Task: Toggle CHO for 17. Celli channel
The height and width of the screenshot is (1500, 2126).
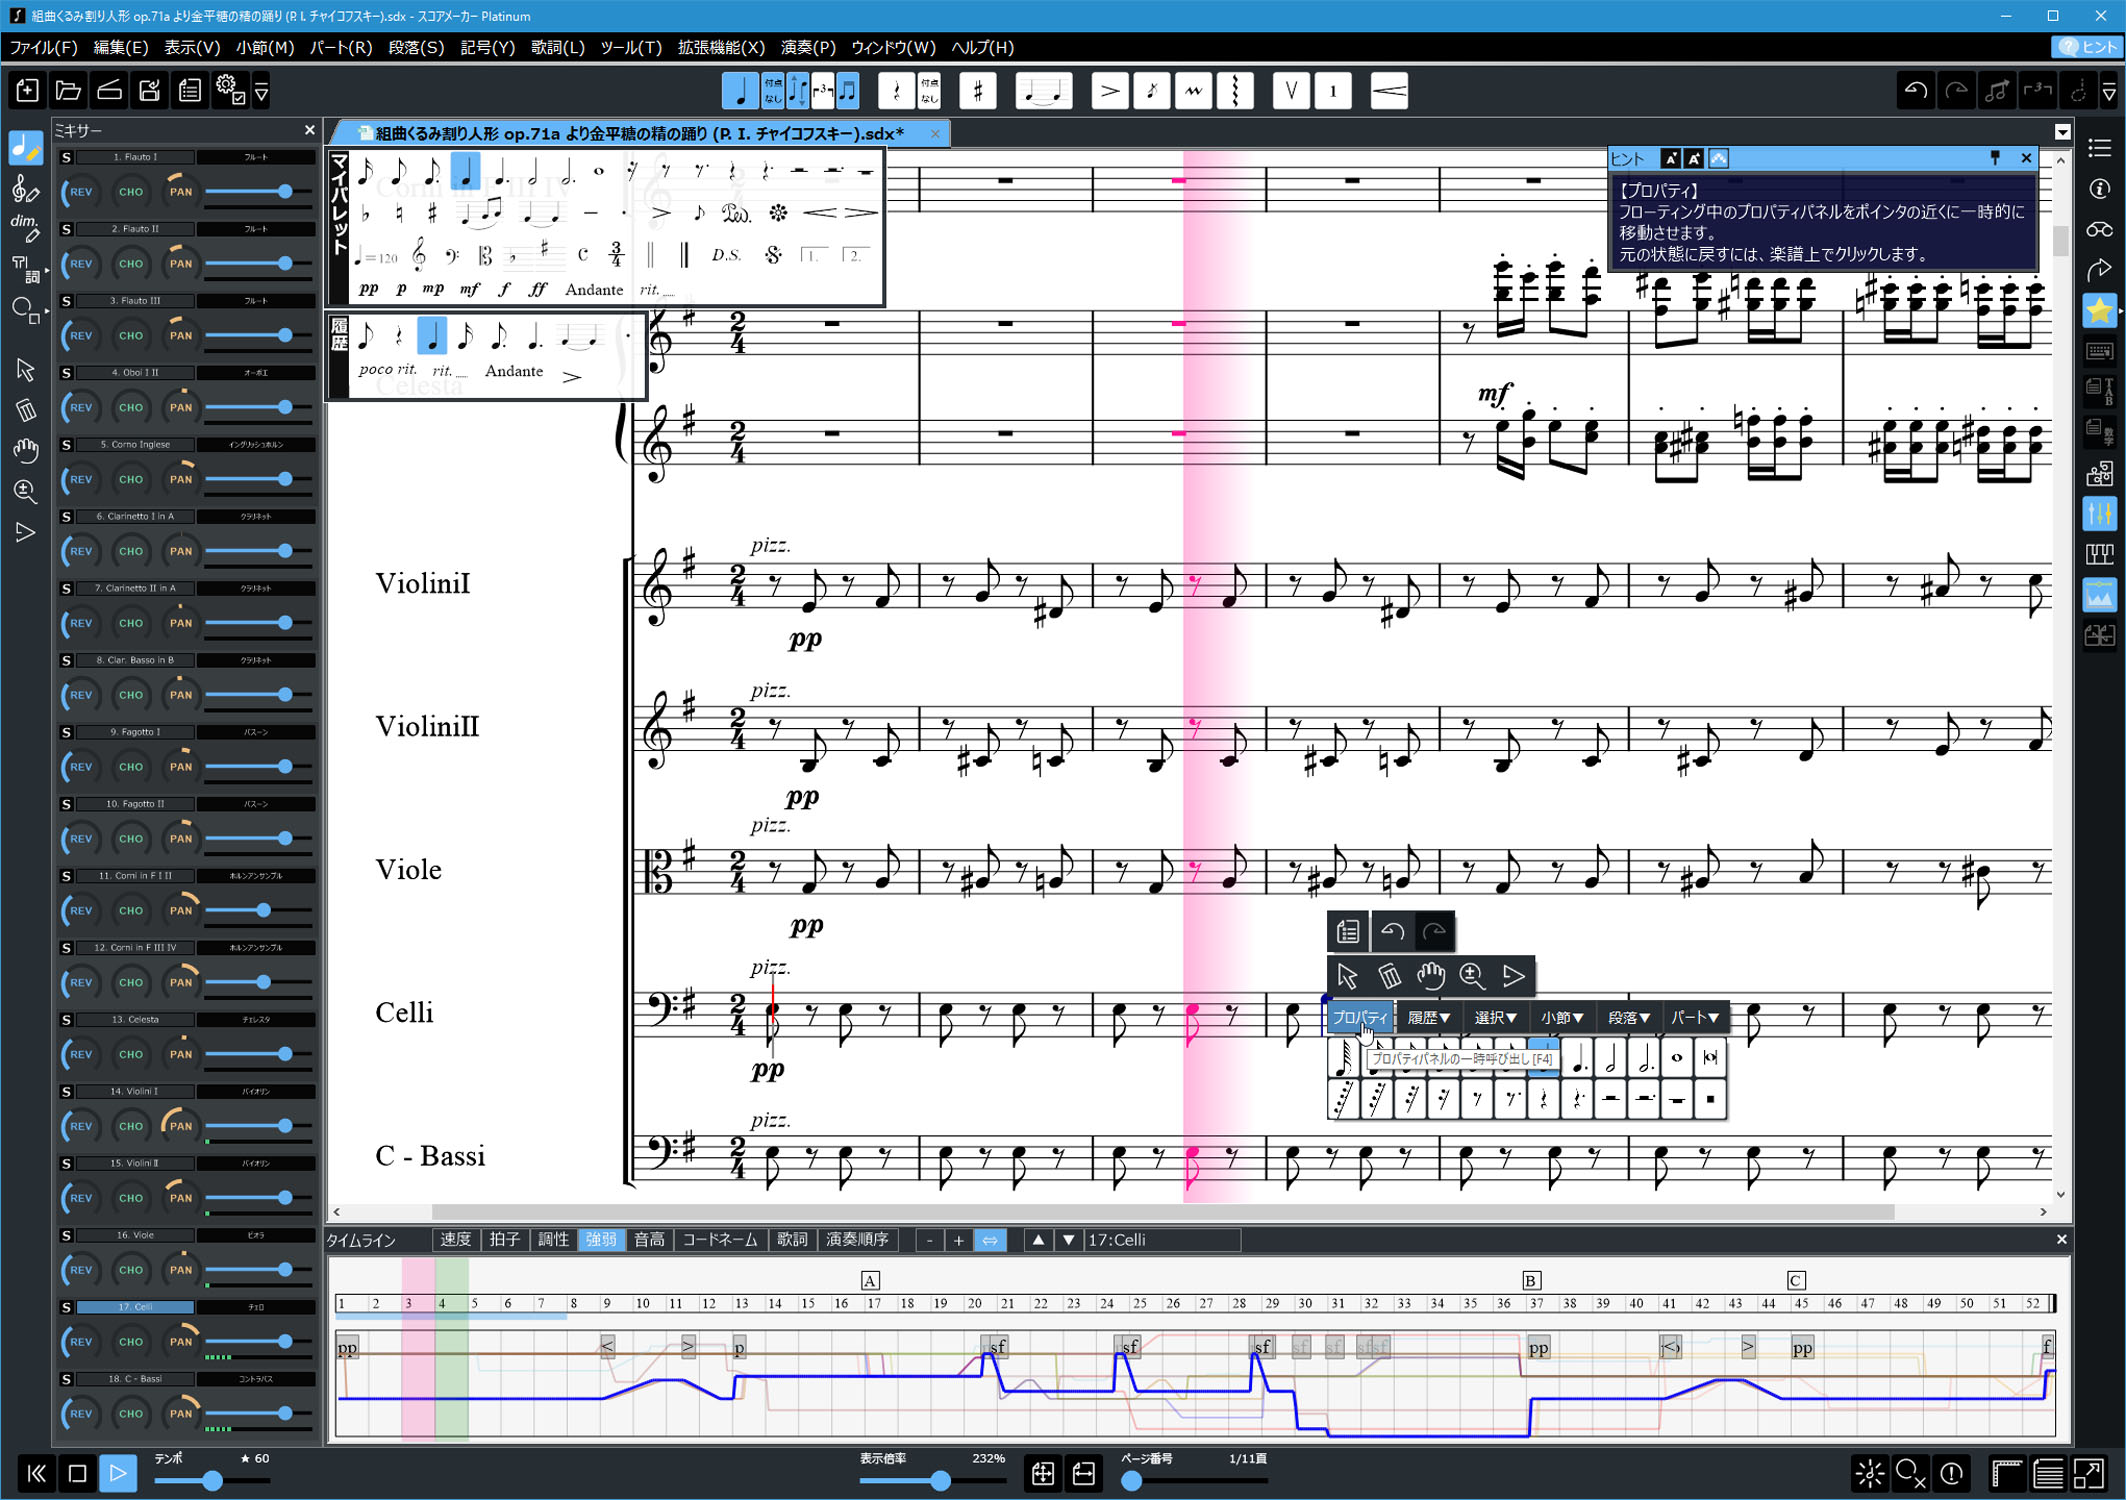Action: (131, 1342)
